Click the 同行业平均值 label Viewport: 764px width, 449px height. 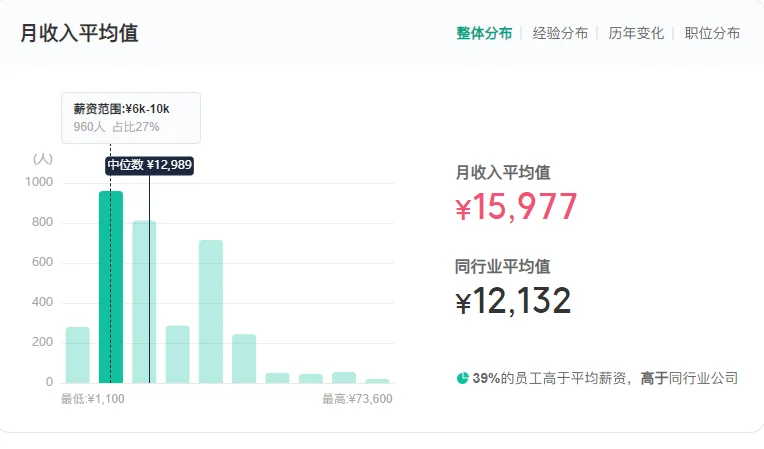coord(502,266)
